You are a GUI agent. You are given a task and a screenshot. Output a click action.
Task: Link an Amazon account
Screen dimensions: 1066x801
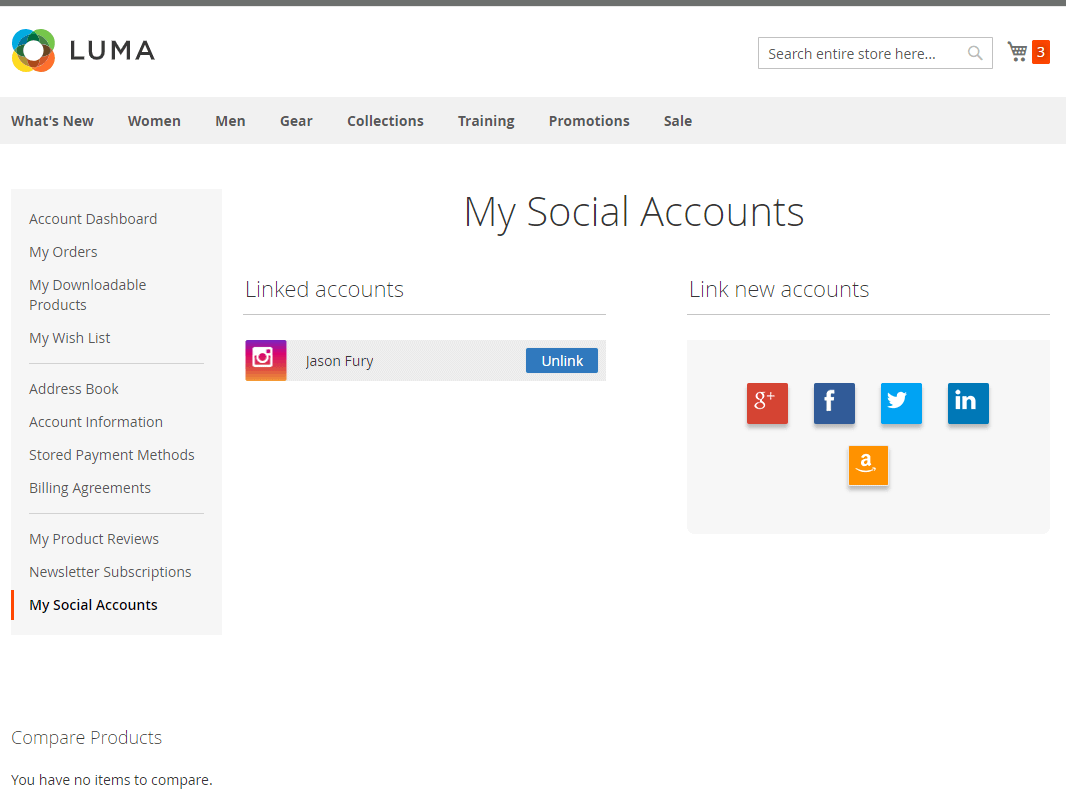pyautogui.click(x=868, y=465)
